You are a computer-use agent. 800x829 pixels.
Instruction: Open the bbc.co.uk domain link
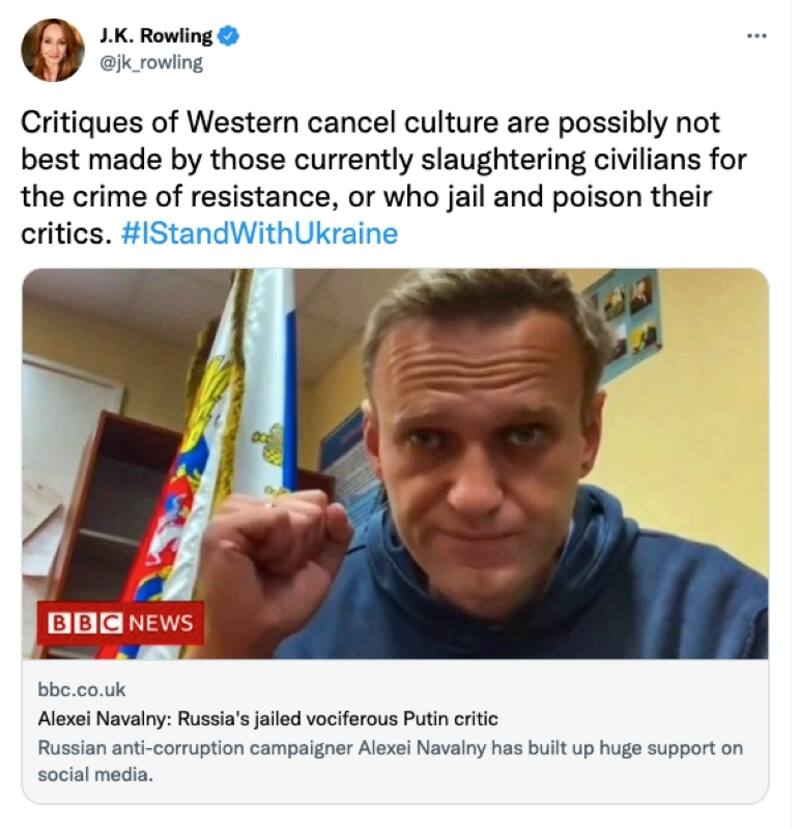pos(81,689)
